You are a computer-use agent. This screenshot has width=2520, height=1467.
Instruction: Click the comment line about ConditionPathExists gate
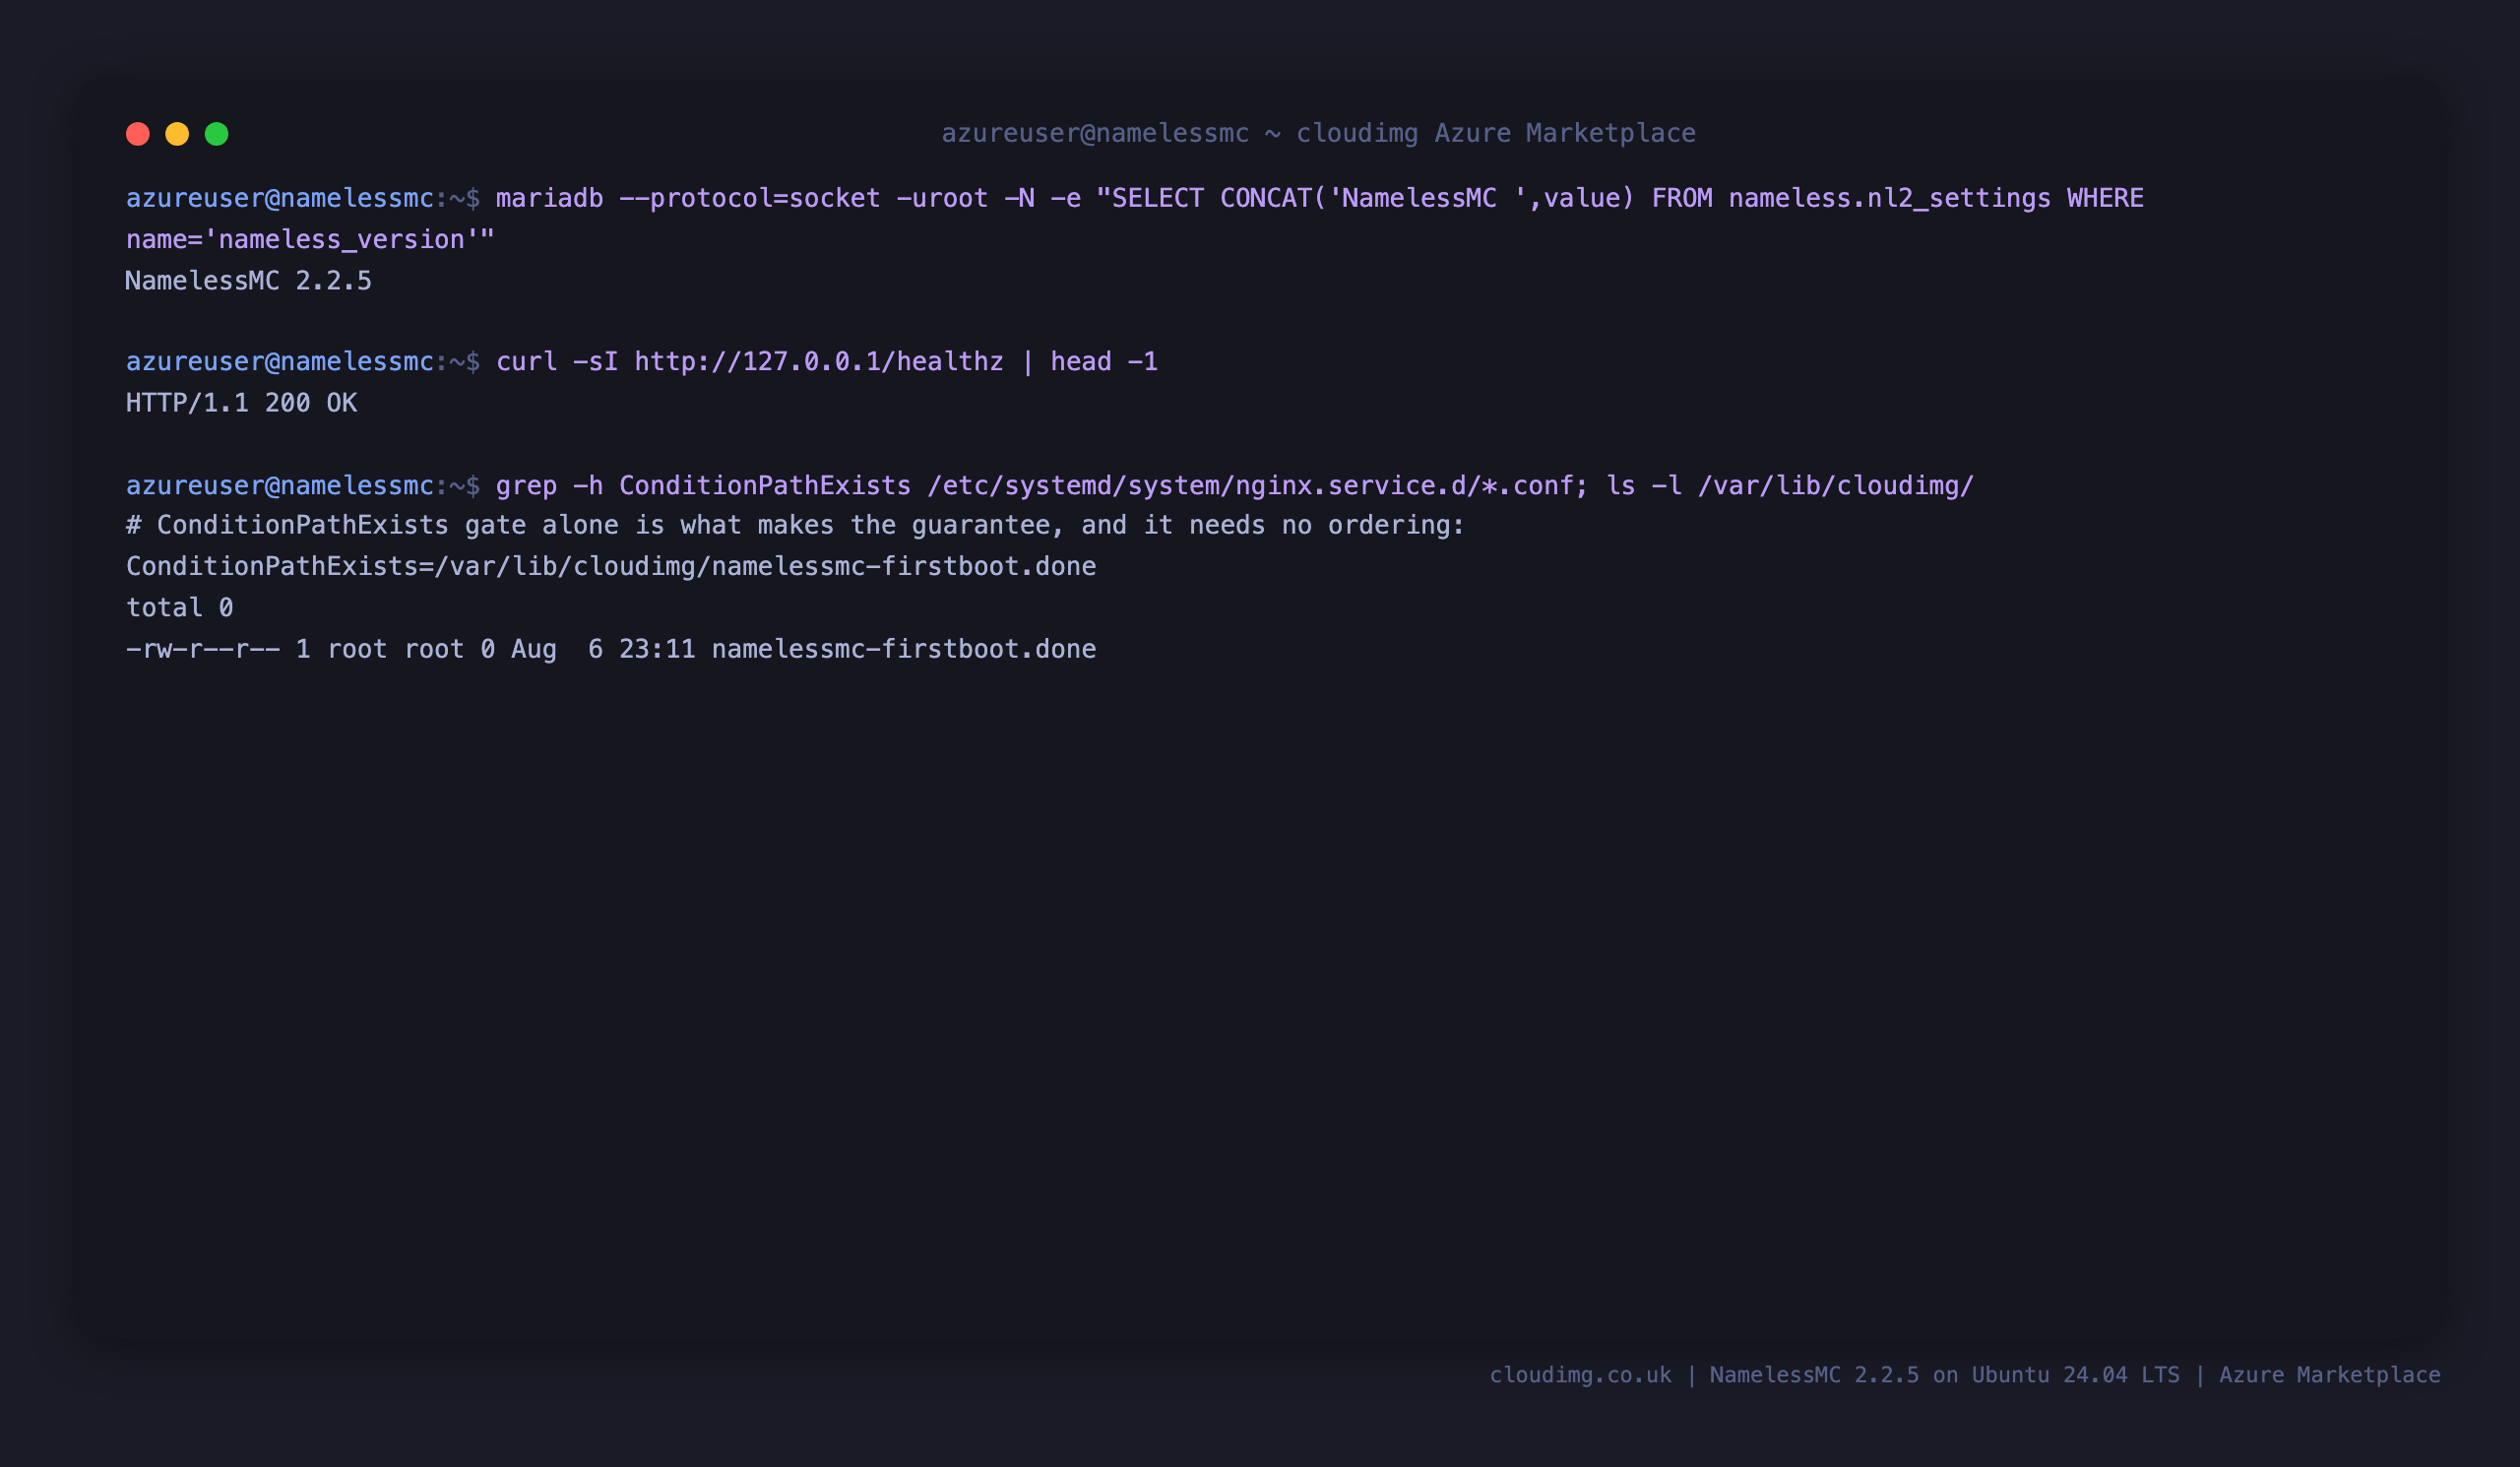click(x=795, y=526)
